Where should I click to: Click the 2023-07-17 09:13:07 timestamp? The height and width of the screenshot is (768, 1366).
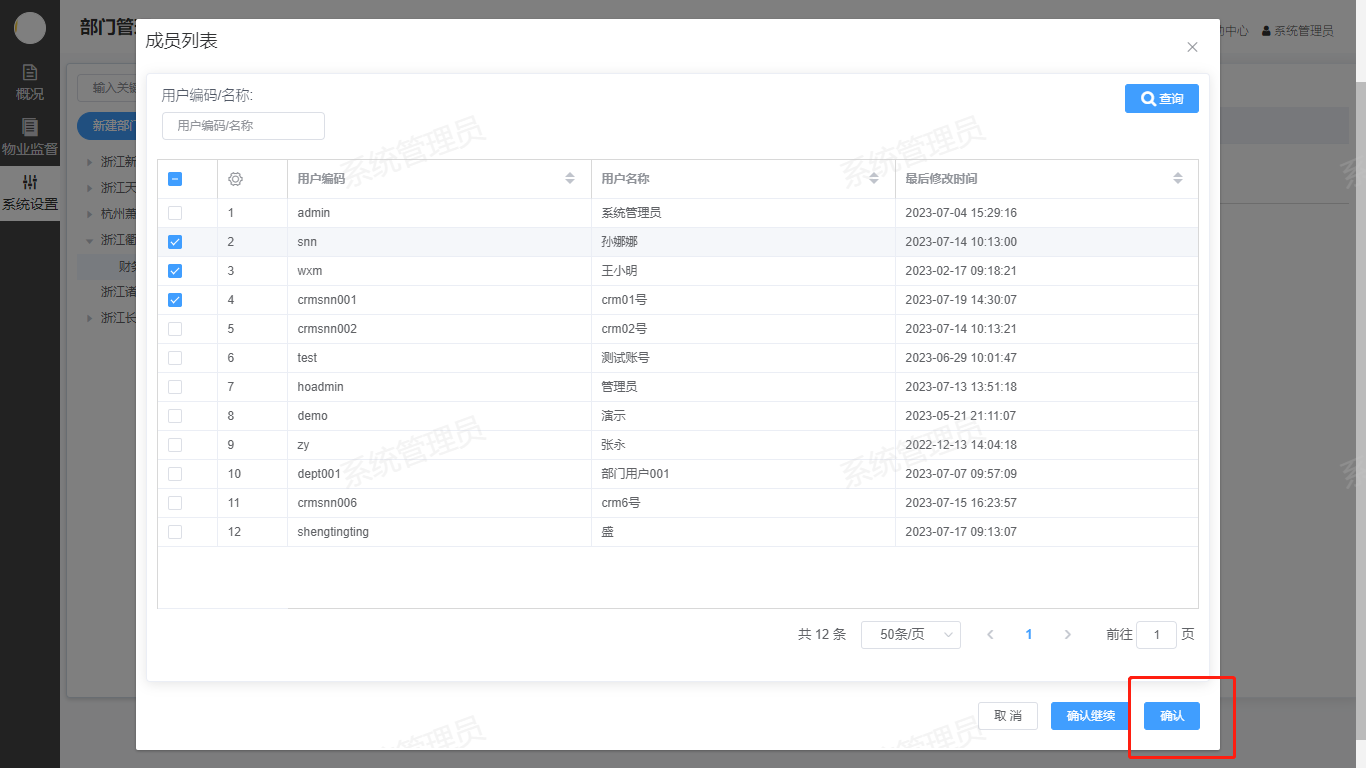click(x=961, y=532)
